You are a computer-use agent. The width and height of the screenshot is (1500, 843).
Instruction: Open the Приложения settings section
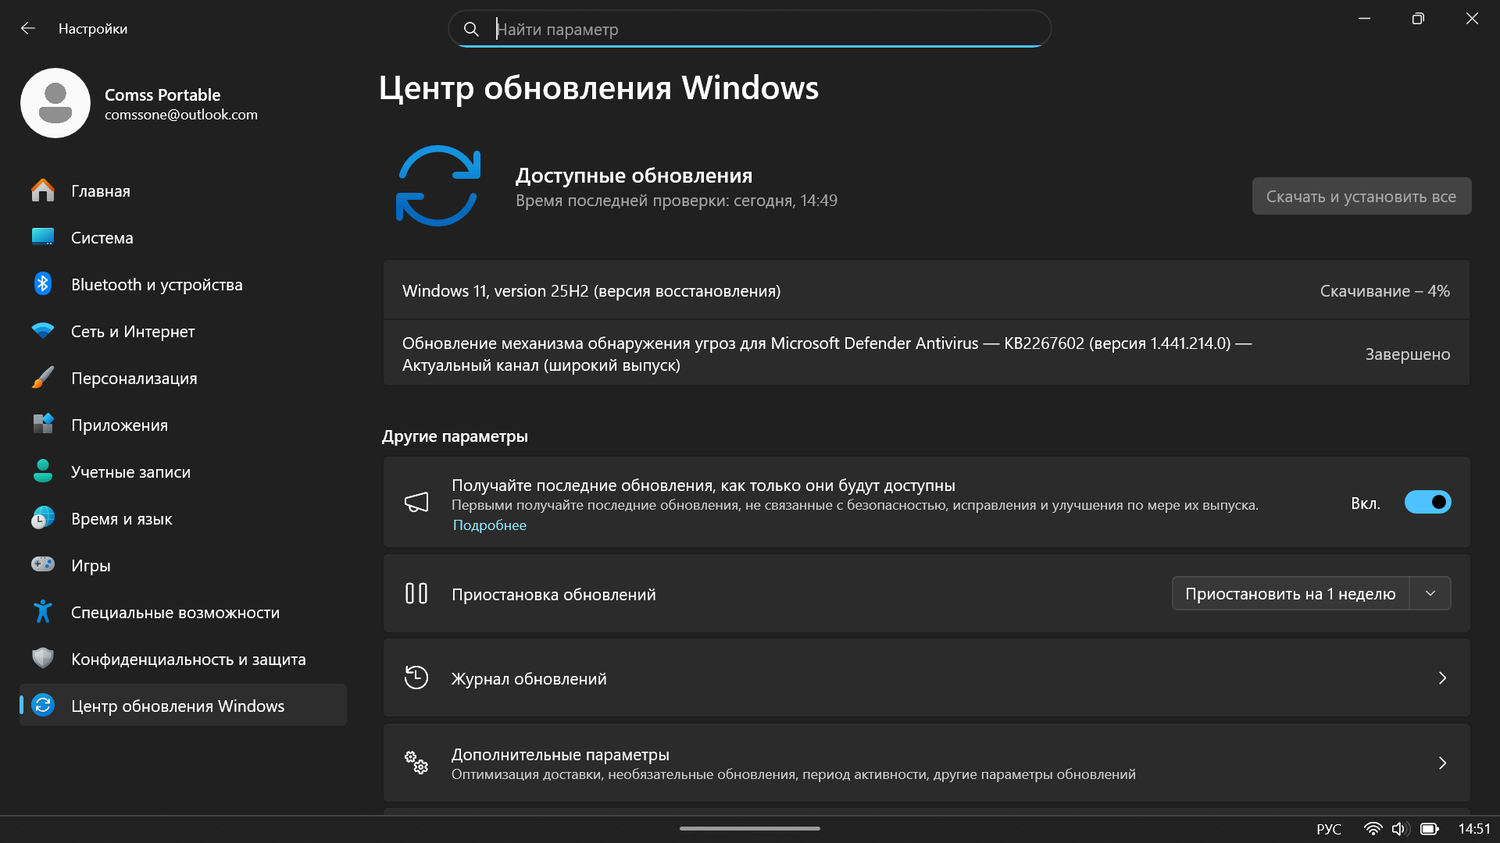(x=183, y=424)
